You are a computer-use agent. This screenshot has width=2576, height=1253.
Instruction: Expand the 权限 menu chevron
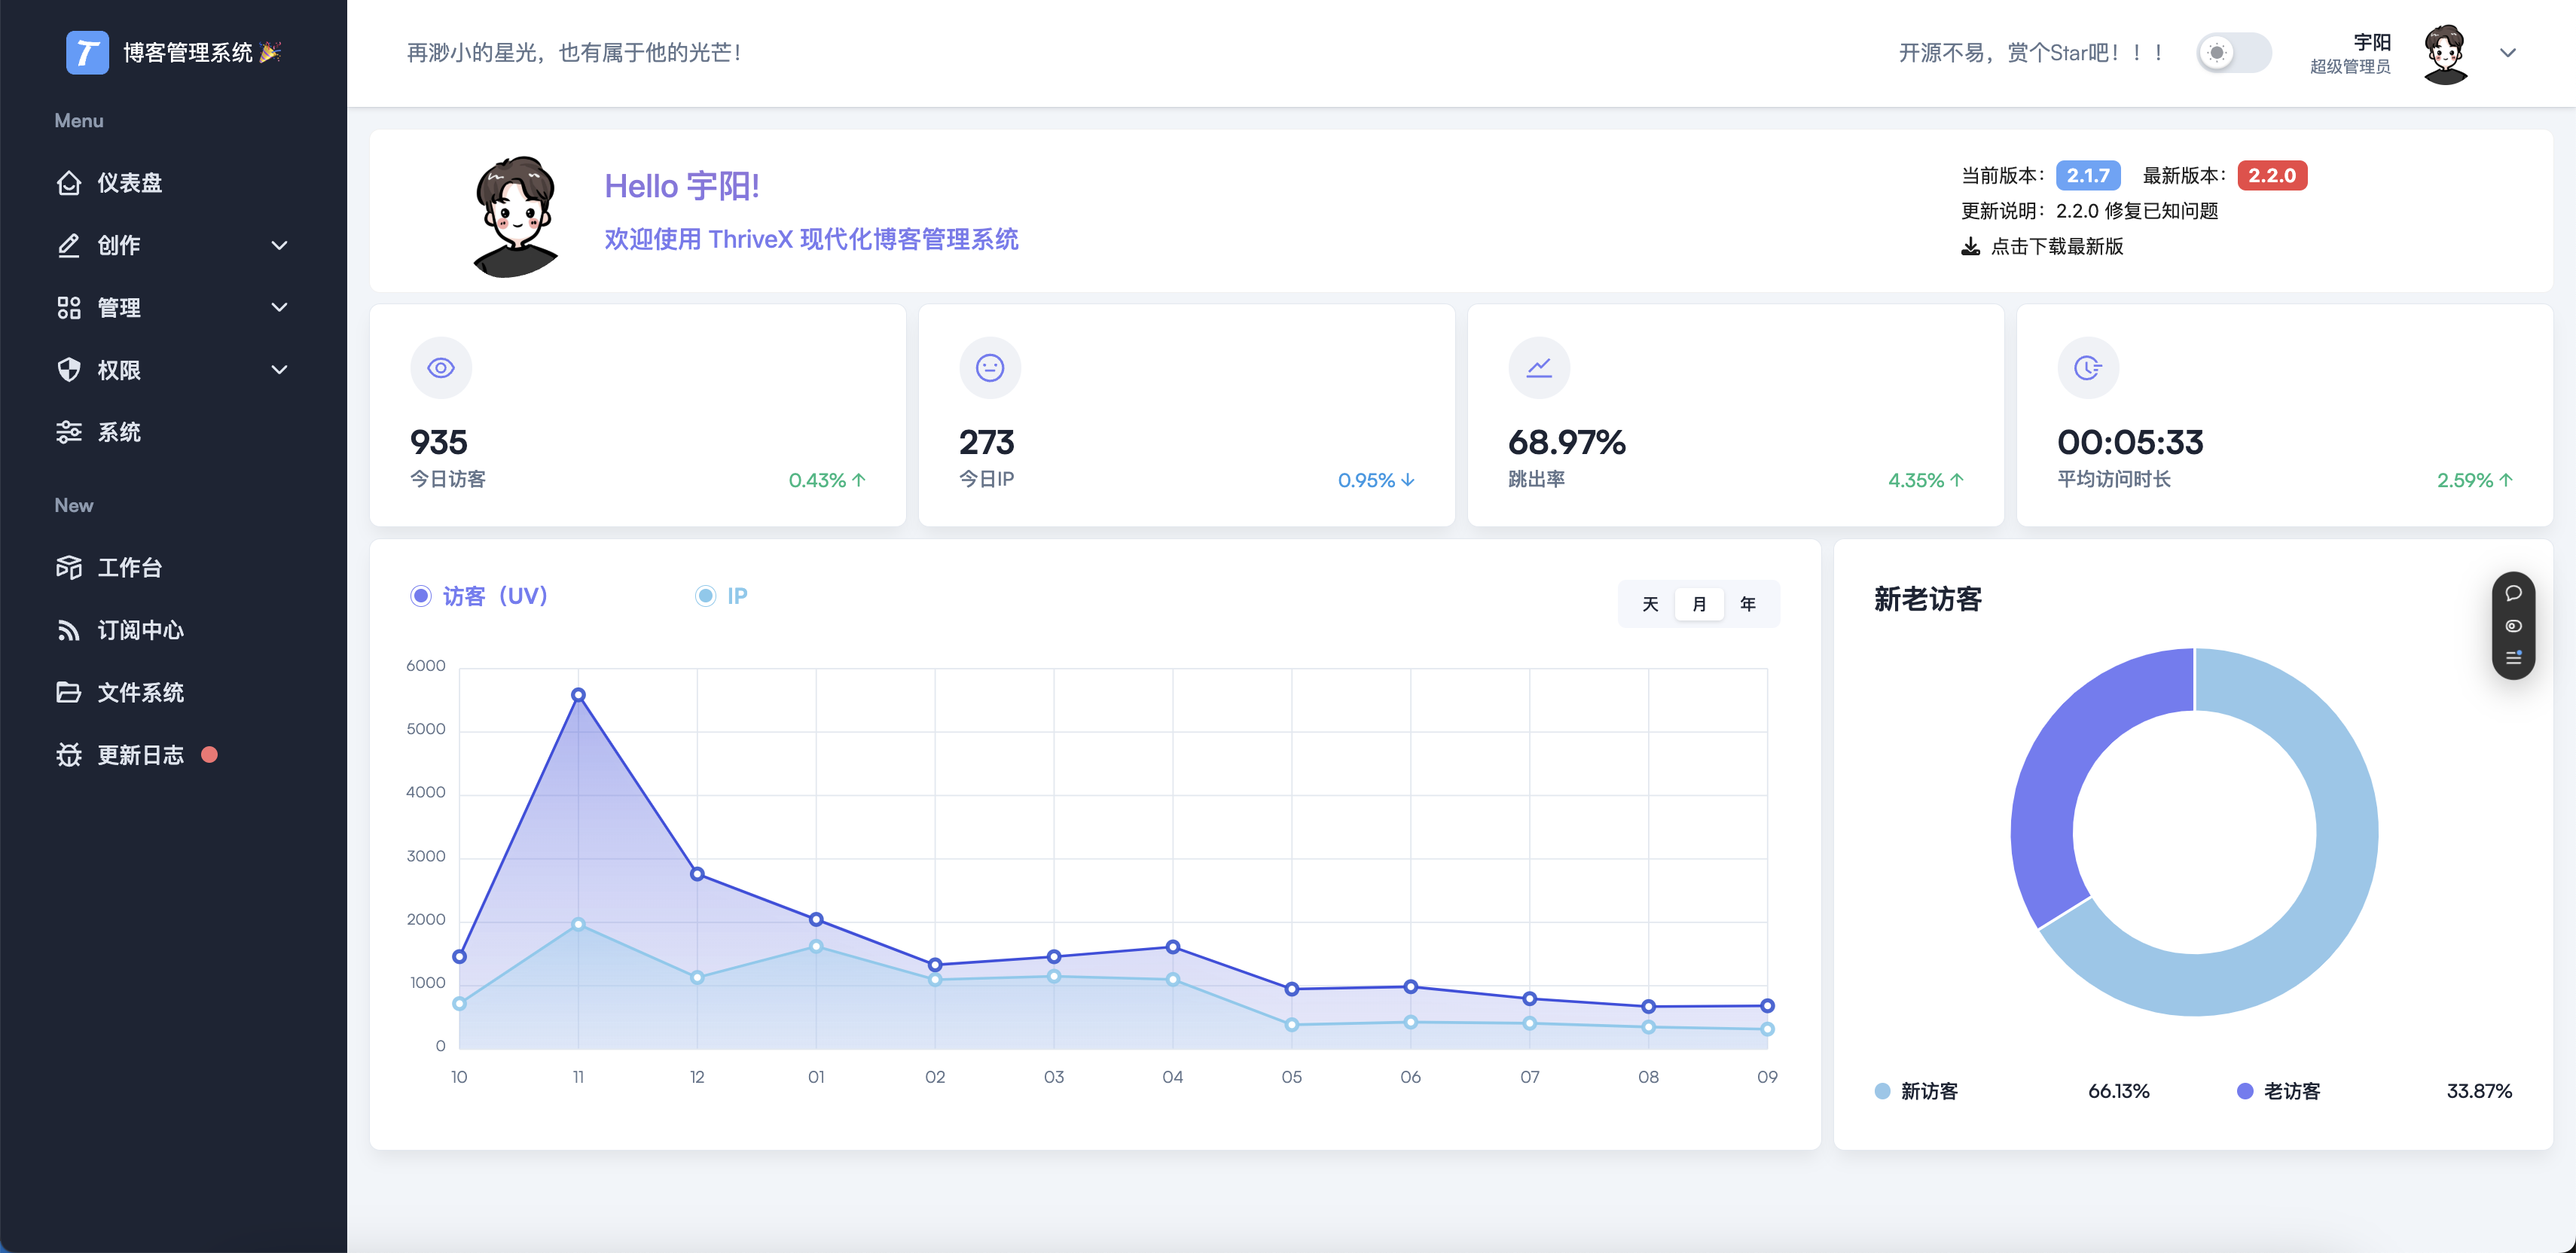[x=279, y=370]
